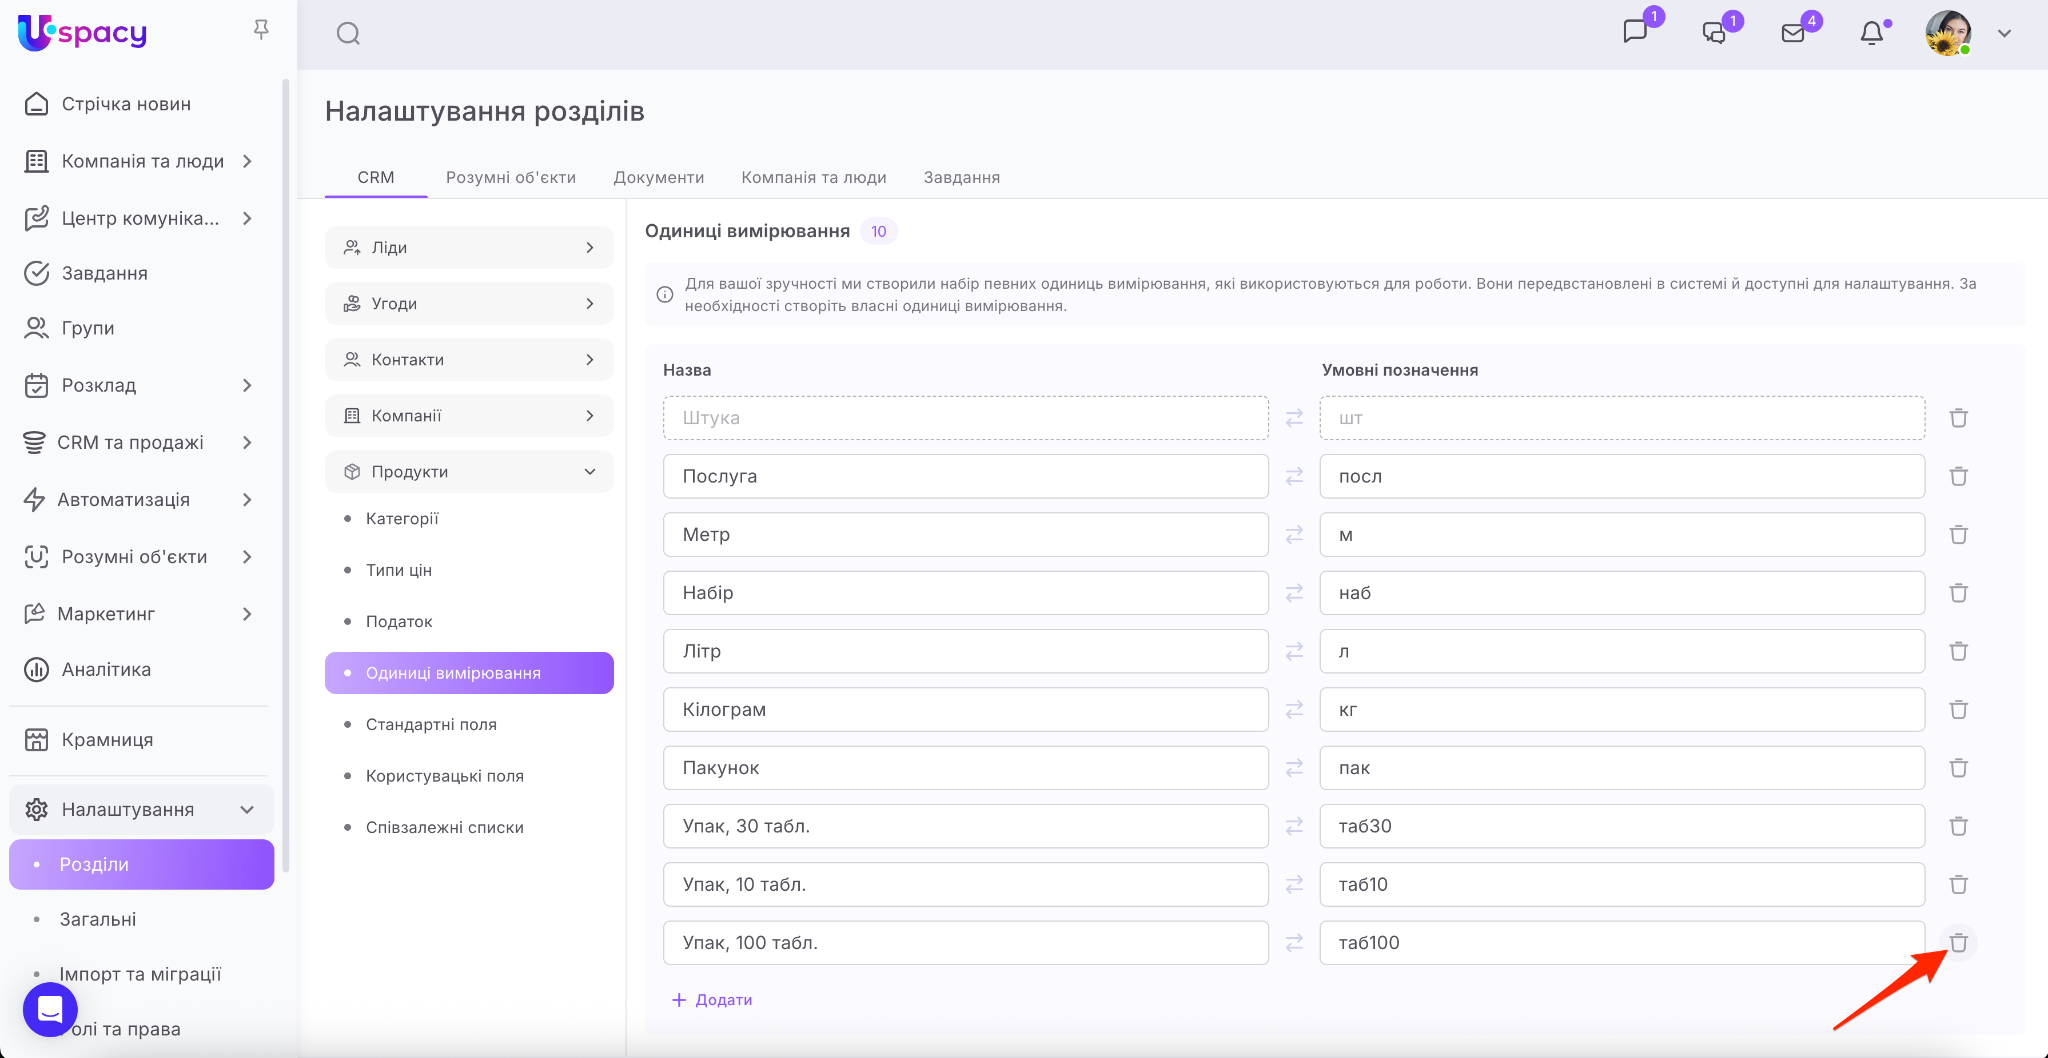Switch to Розумні об'єкти tab
Screen dimensions: 2048x1058
510,177
